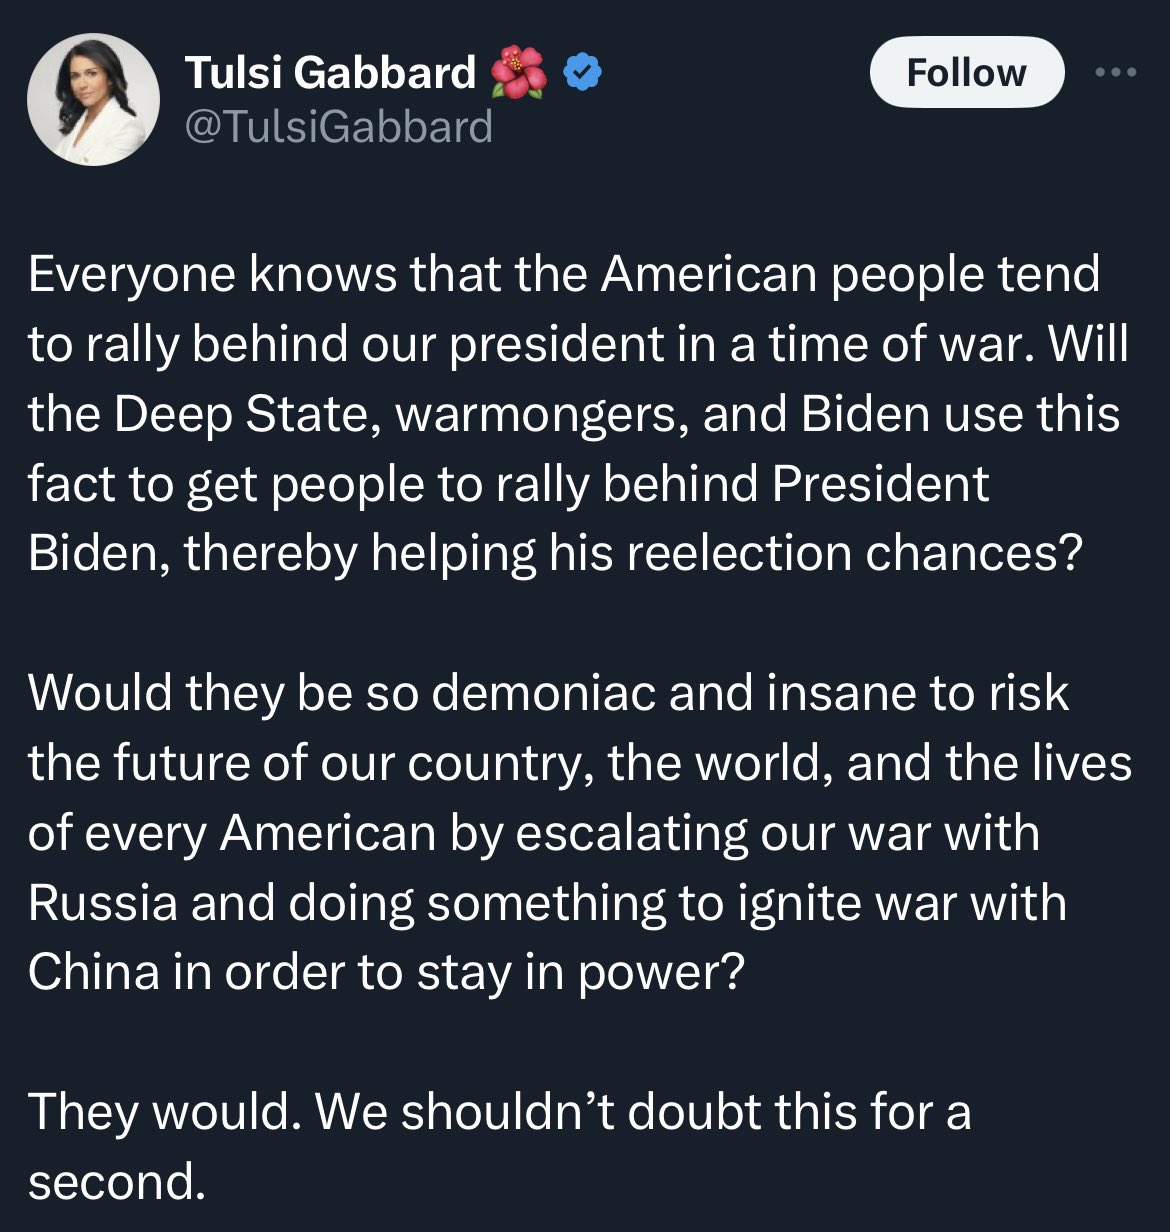
Task: Open the three-dot more options menu
Action: click(x=1116, y=72)
